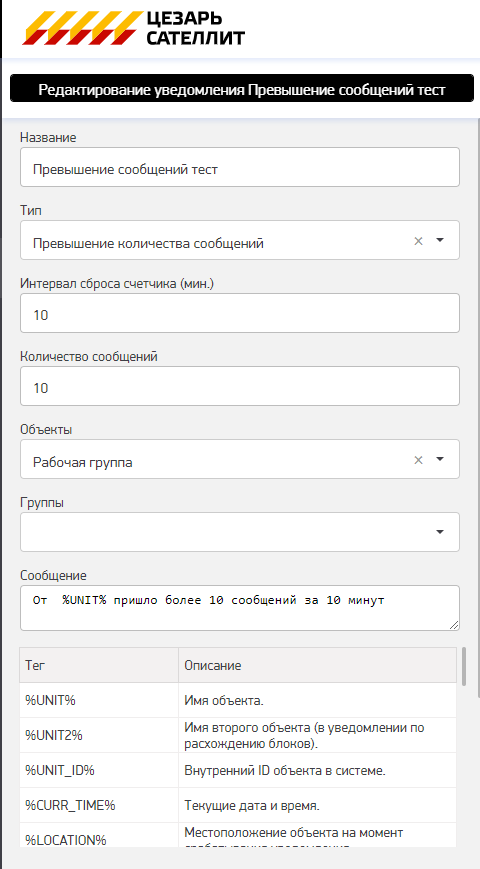Click the Тег column header

[99, 665]
